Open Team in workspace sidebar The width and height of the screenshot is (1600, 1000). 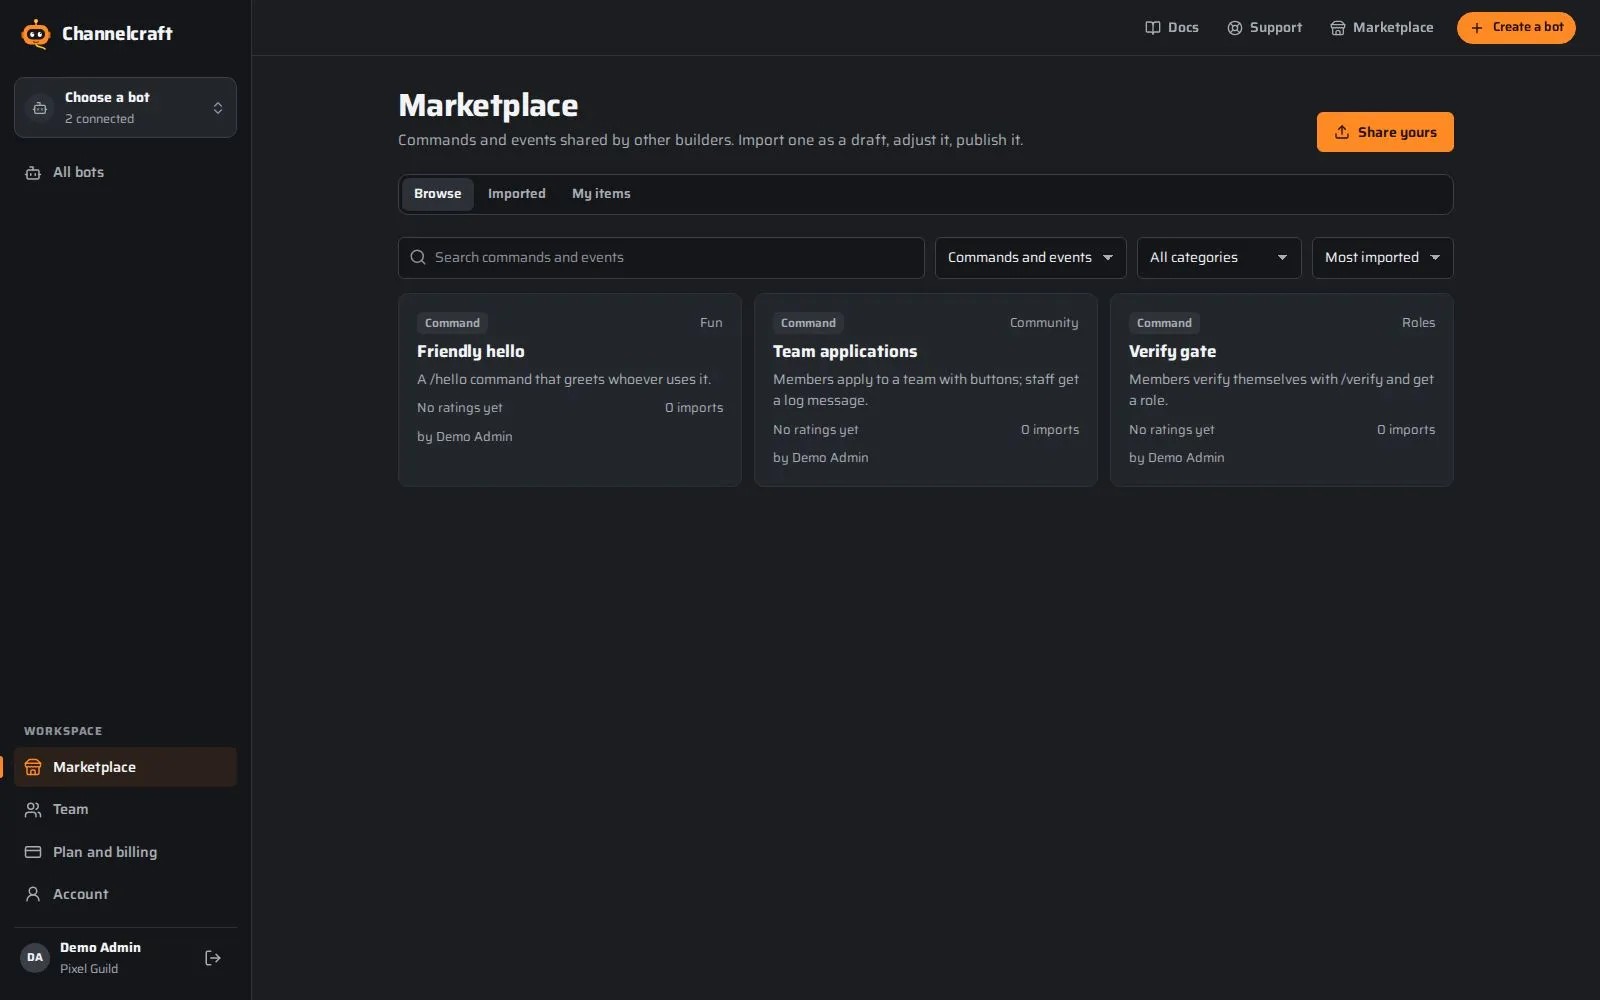[125, 809]
